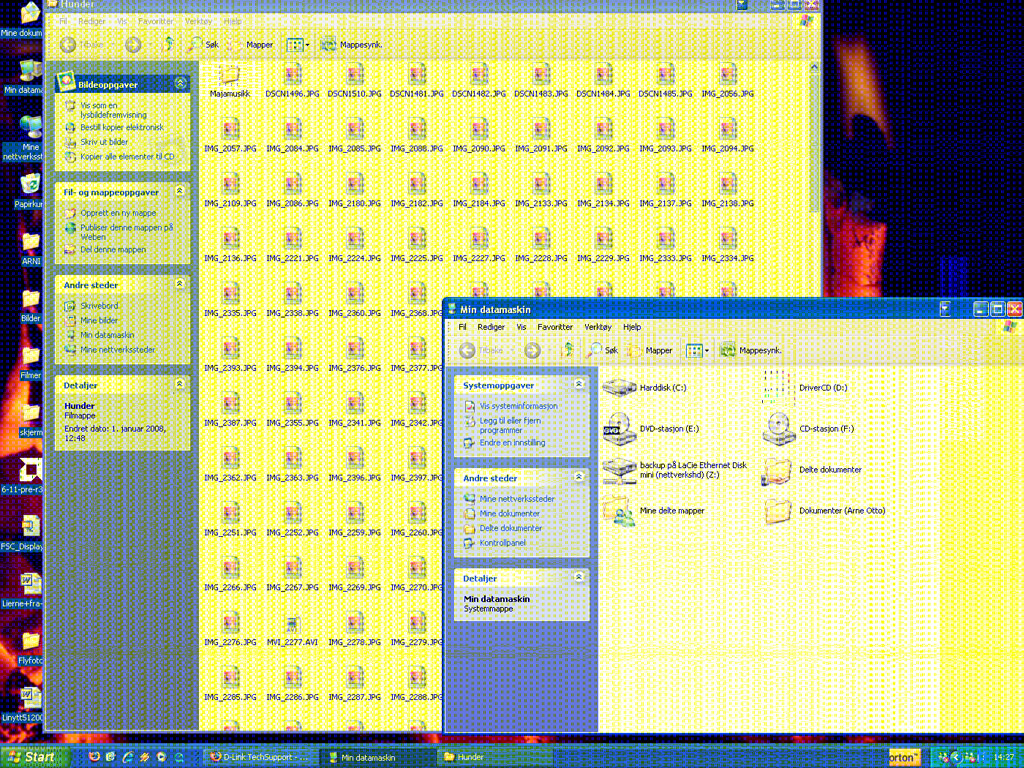Select the IMG_2056.JPG file icon
The image size is (1024, 768).
728,74
